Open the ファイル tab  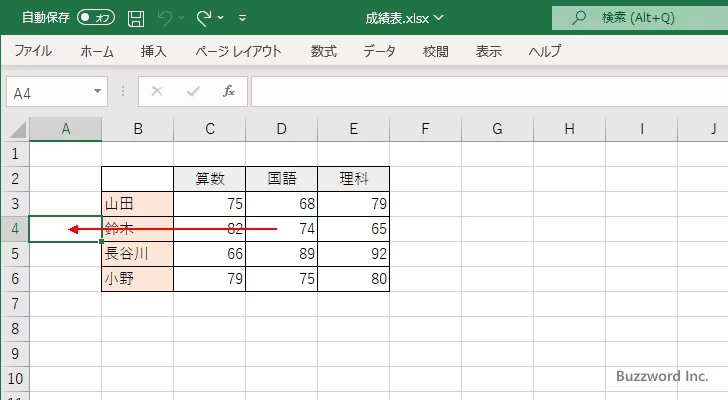click(33, 51)
